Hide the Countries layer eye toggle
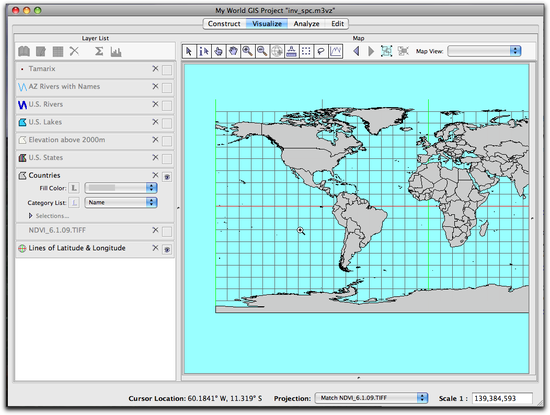 coord(167,176)
